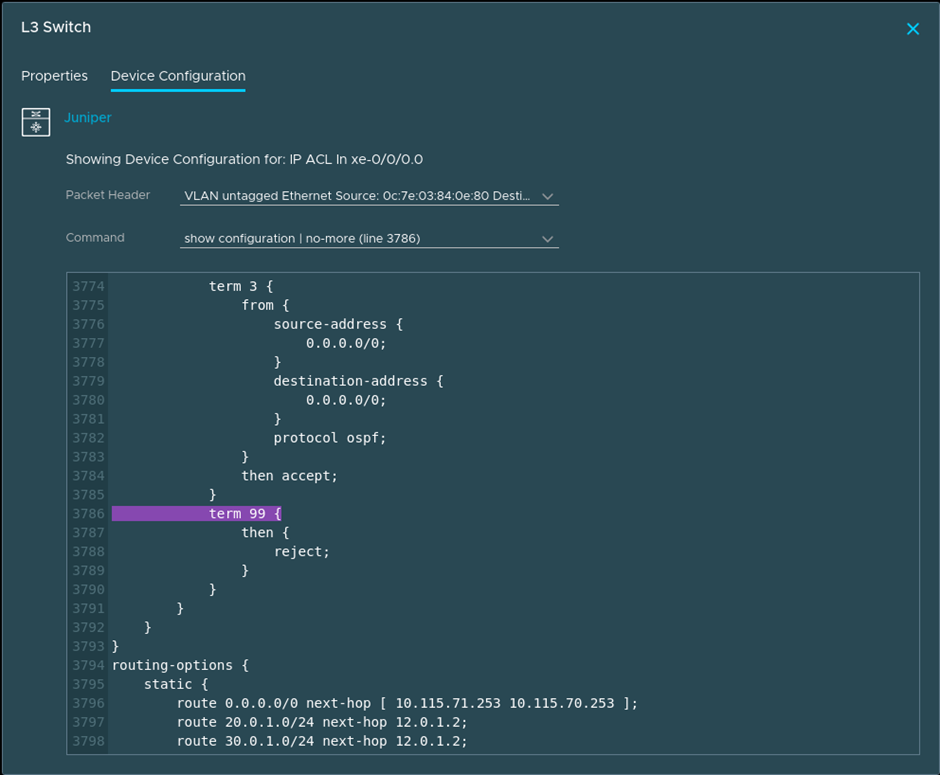Click the routing-options line
Screen dimensions: 940x775
pyautogui.click(x=172, y=666)
